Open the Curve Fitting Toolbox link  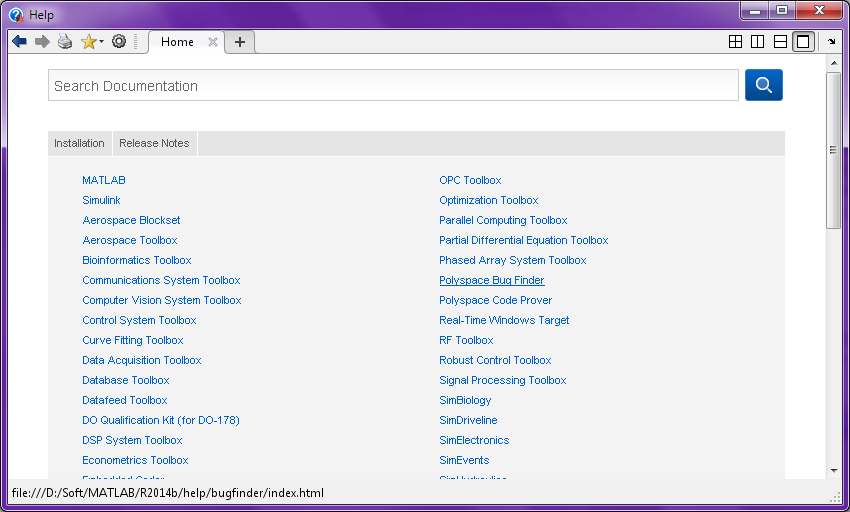(x=132, y=341)
